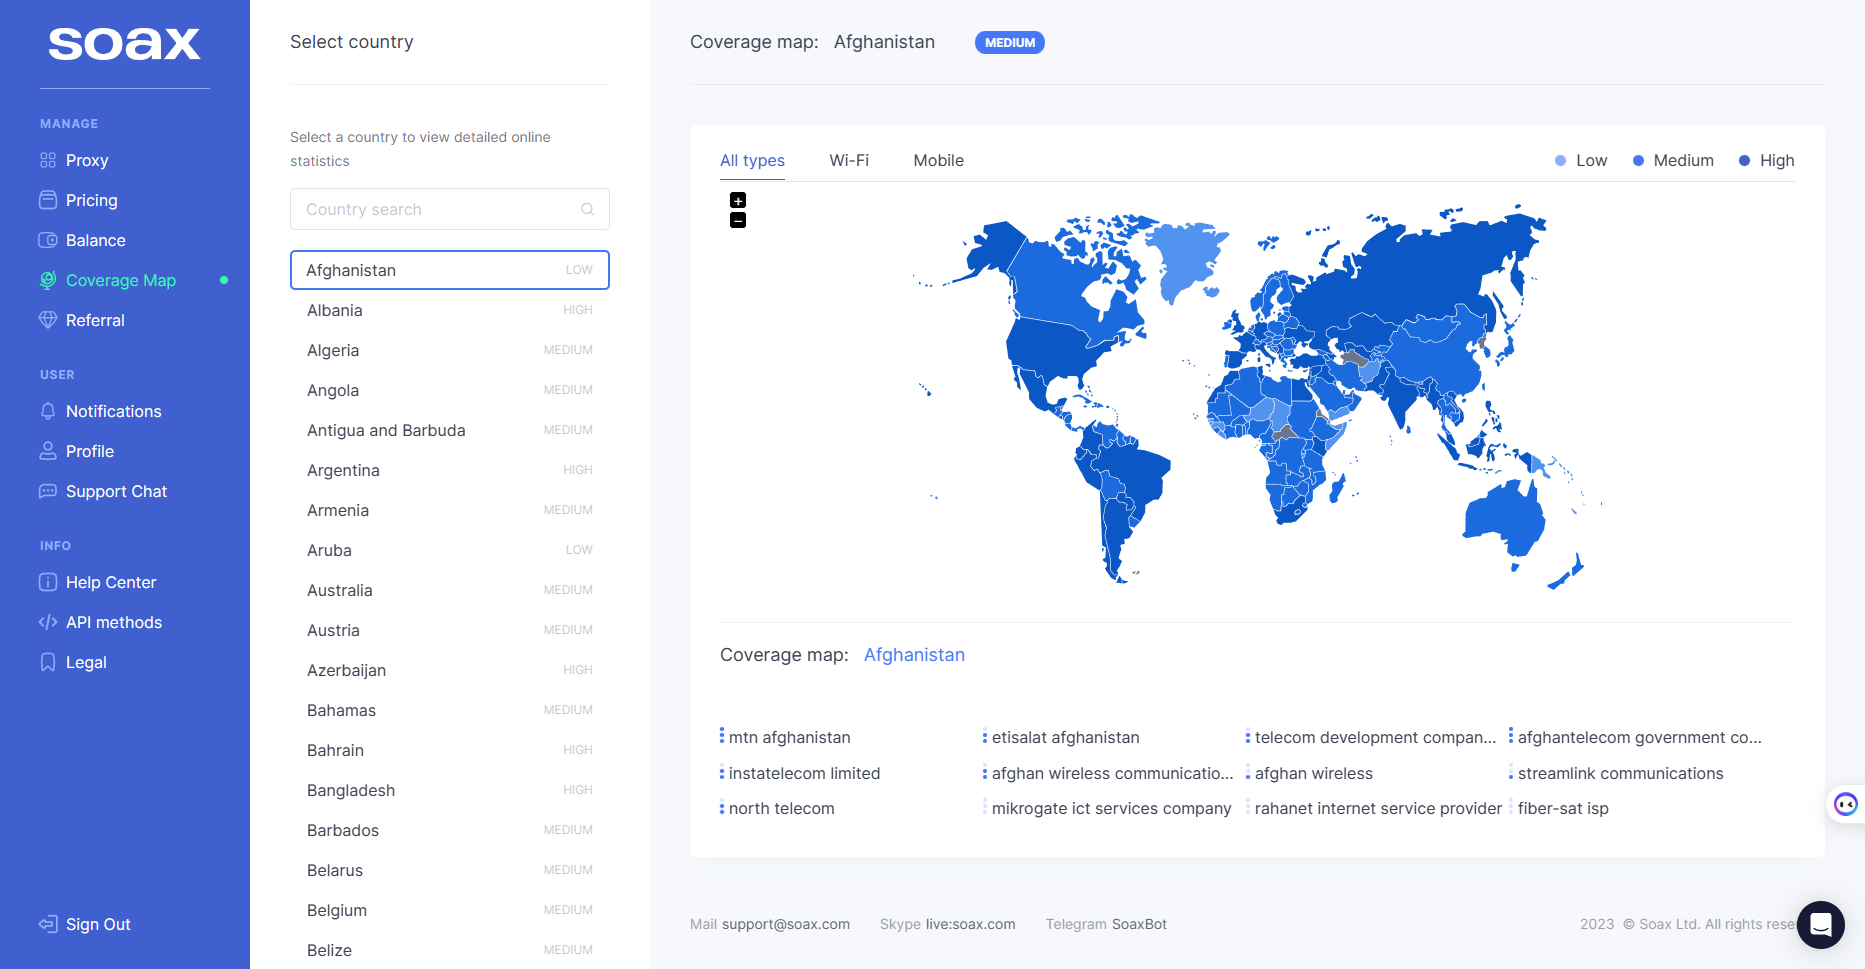Screen dimensions: 1865x969
Task: Click the Low legend dot
Action: click(1560, 160)
